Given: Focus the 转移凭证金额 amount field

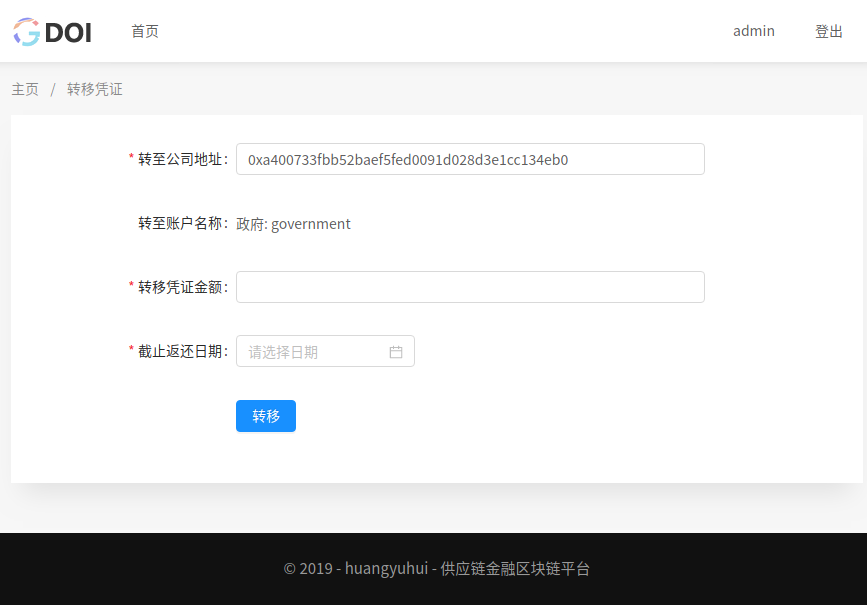Looking at the screenshot, I should [470, 287].
